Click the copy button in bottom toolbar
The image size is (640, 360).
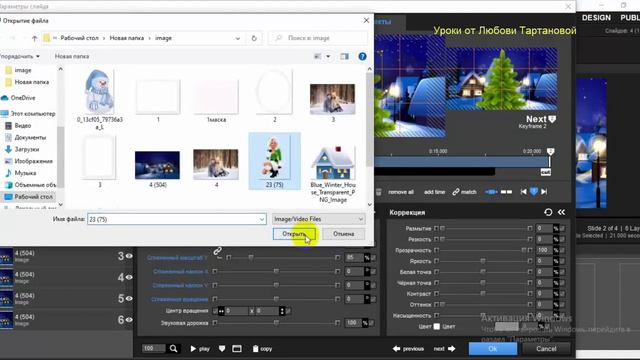click(x=262, y=349)
